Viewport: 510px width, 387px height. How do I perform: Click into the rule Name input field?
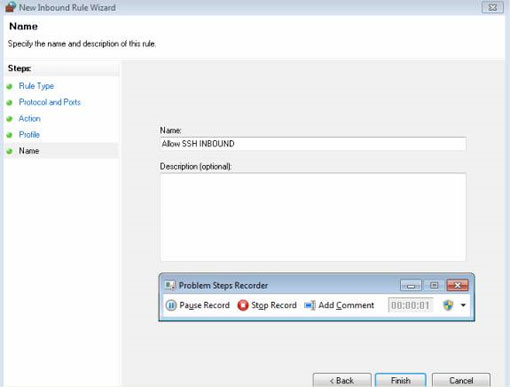coord(313,144)
